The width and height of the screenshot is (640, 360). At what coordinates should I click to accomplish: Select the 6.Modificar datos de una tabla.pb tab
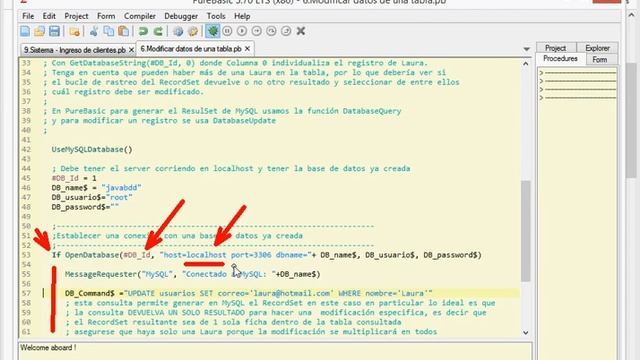pos(191,49)
